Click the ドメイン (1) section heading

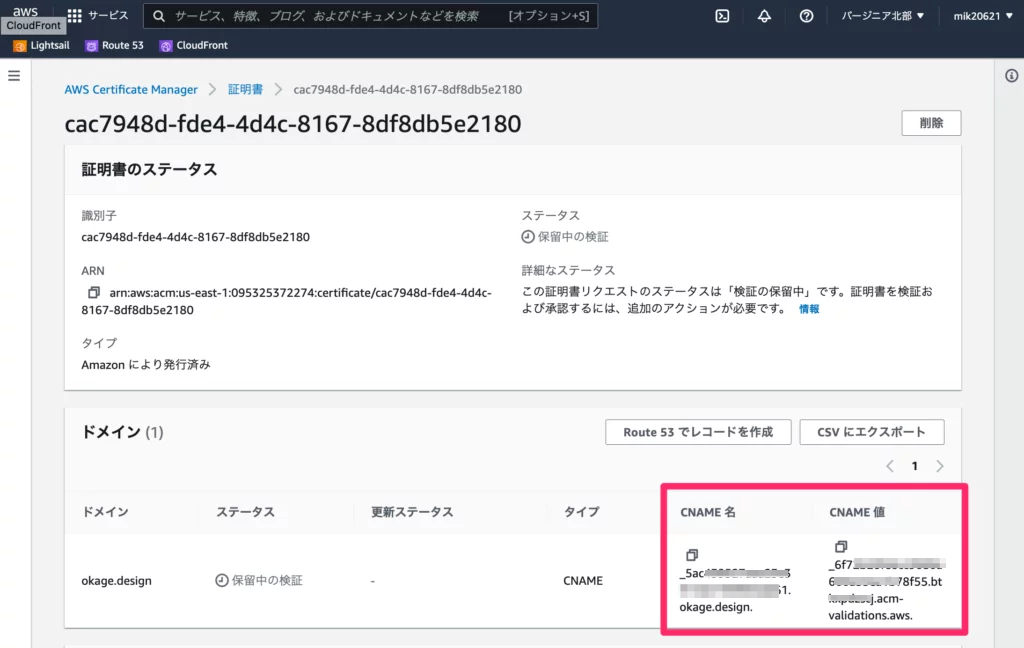tap(122, 432)
